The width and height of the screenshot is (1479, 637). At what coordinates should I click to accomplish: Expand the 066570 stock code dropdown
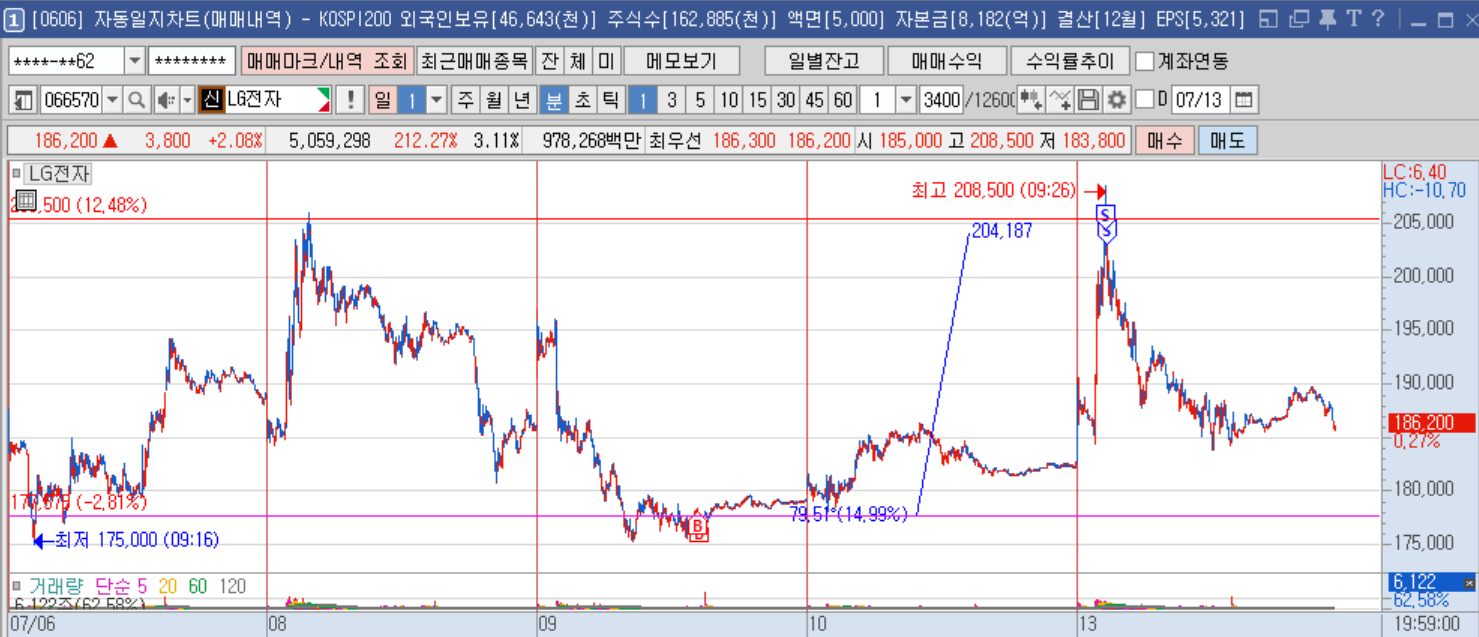pos(112,100)
